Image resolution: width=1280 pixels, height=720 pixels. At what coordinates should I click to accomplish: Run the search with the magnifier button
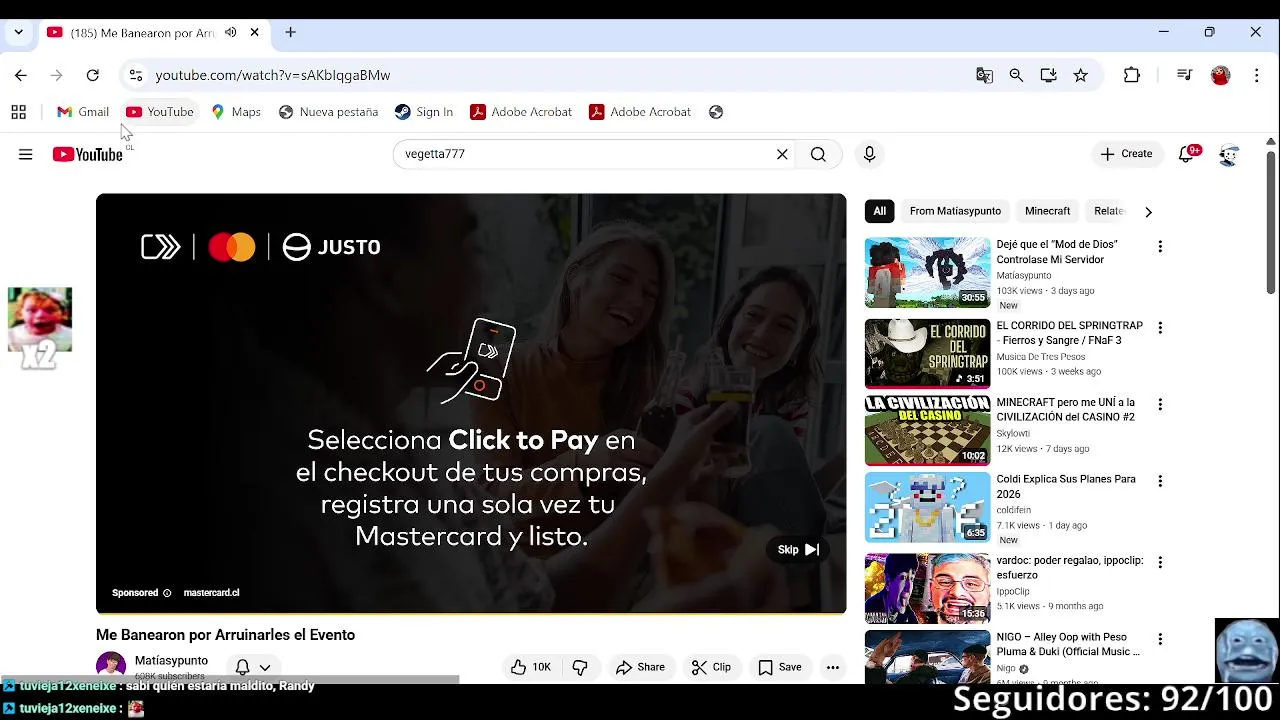pos(818,154)
